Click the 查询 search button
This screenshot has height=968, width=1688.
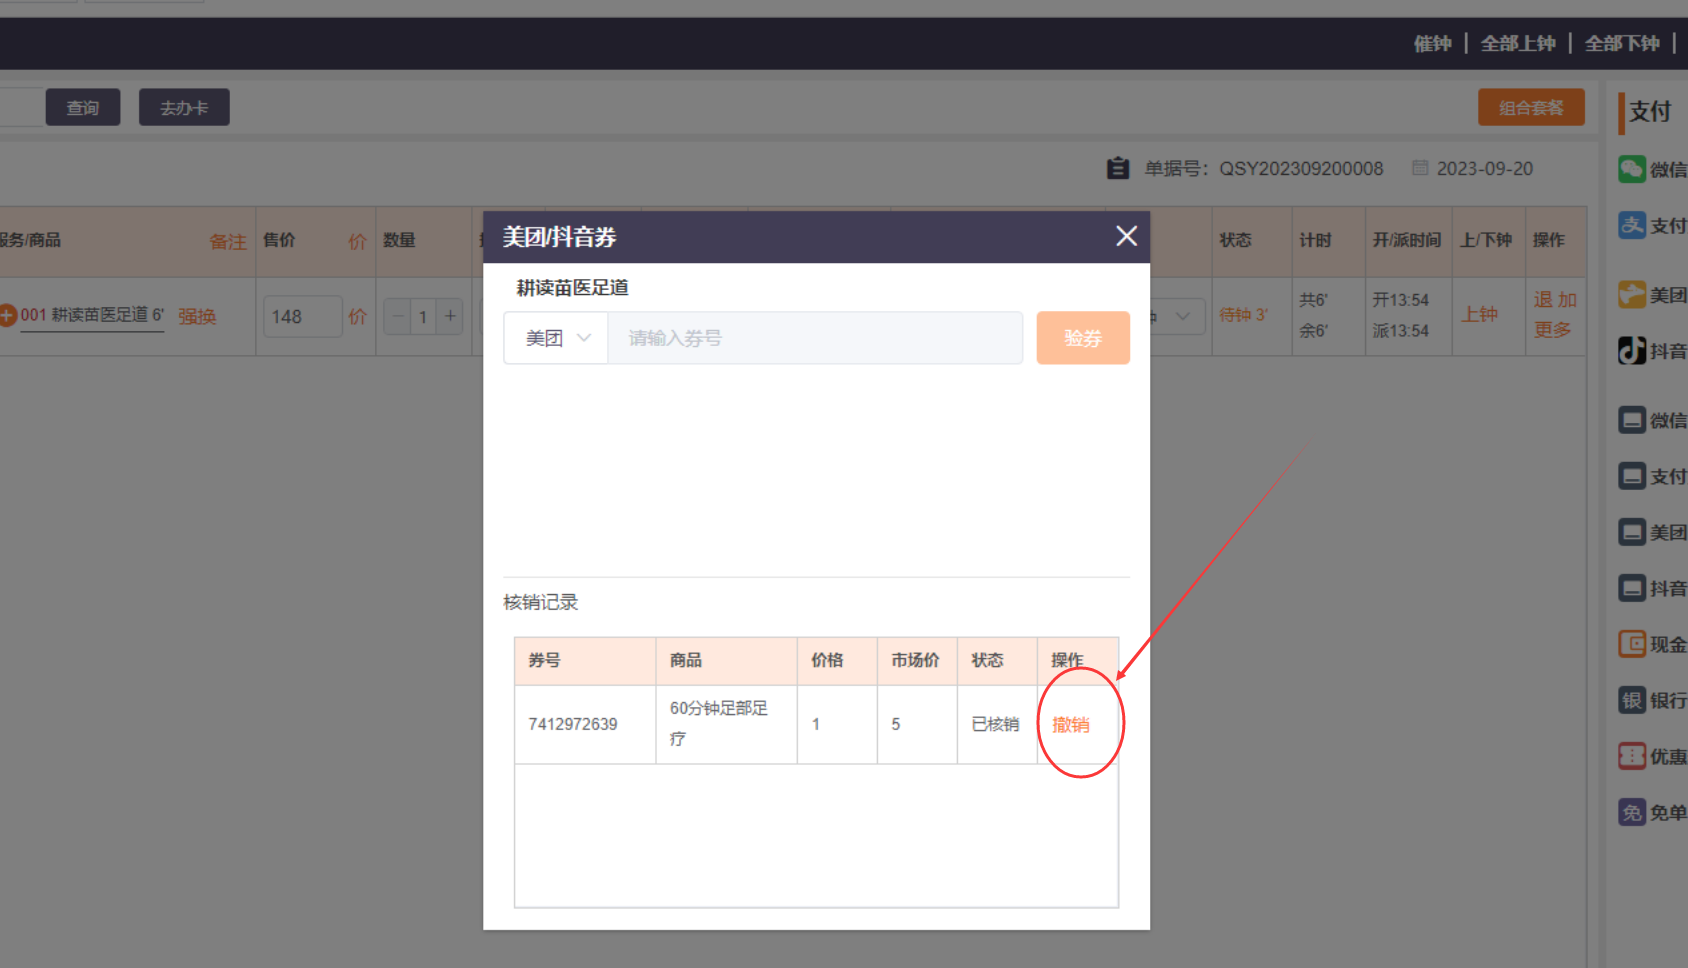point(83,107)
